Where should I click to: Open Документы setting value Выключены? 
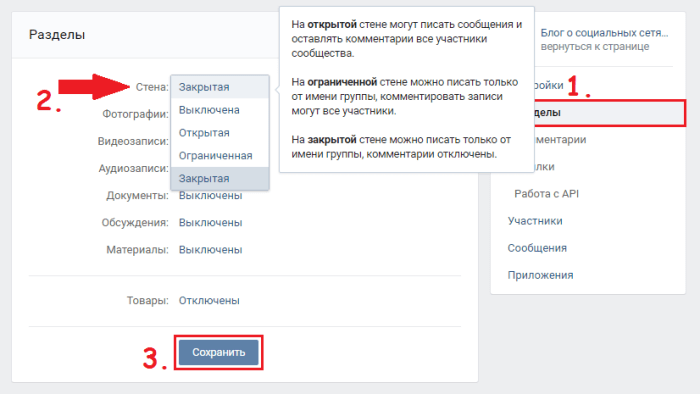tap(210, 195)
